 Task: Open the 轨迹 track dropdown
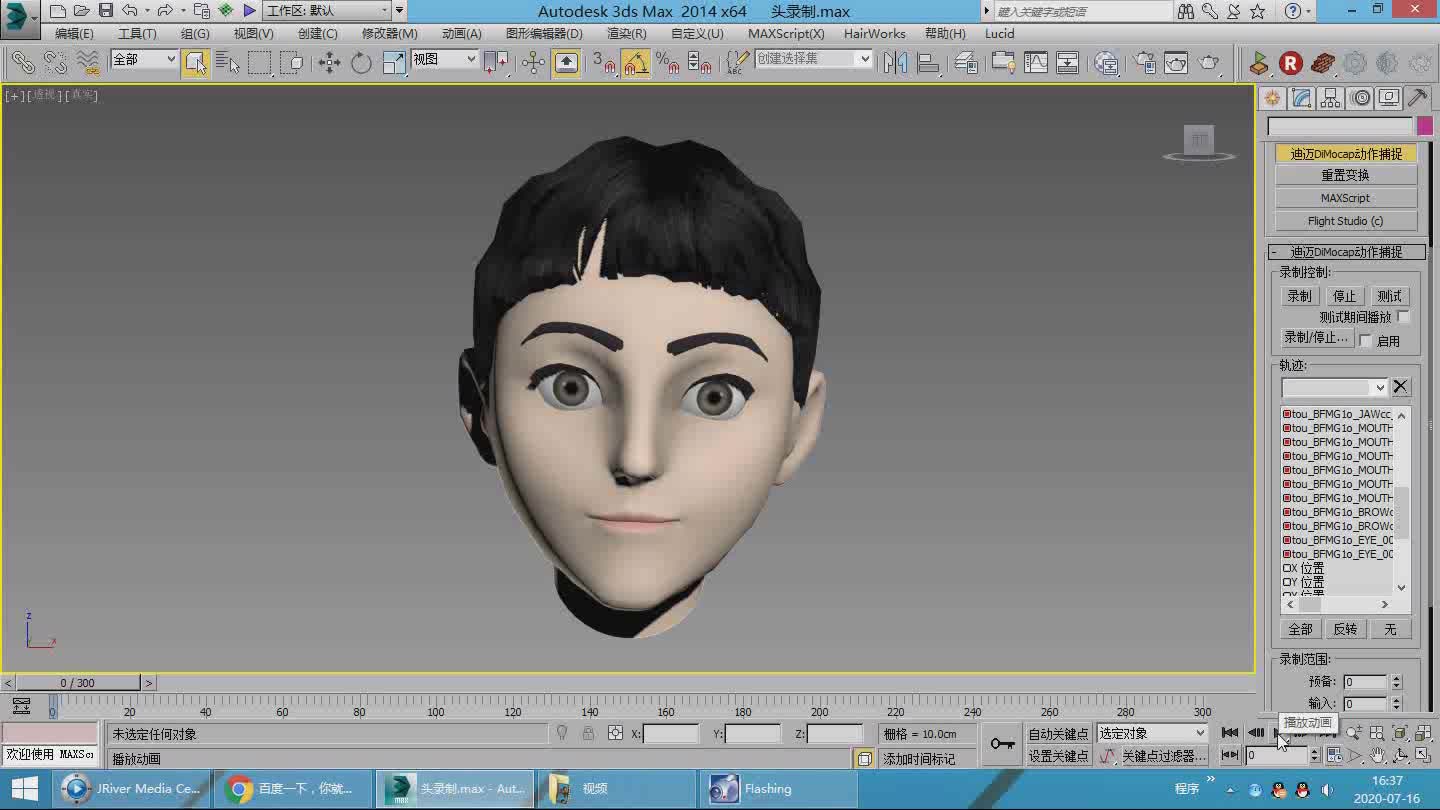[x=1335, y=388]
